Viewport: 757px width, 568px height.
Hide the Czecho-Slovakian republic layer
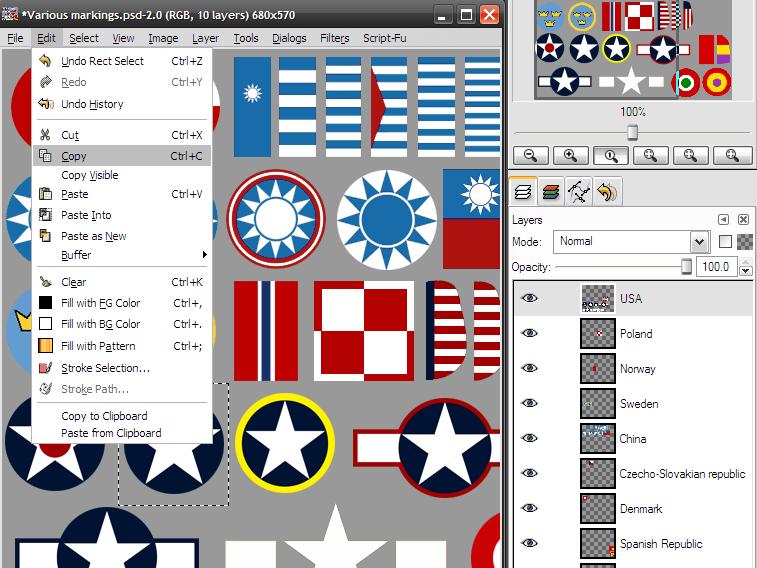coord(530,473)
